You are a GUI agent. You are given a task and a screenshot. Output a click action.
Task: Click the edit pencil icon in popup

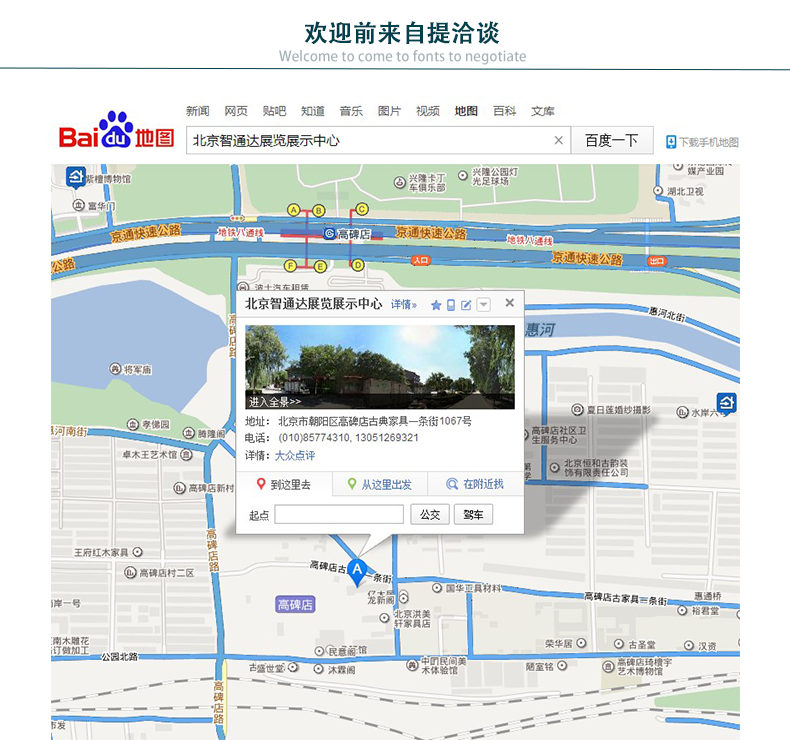coord(466,305)
